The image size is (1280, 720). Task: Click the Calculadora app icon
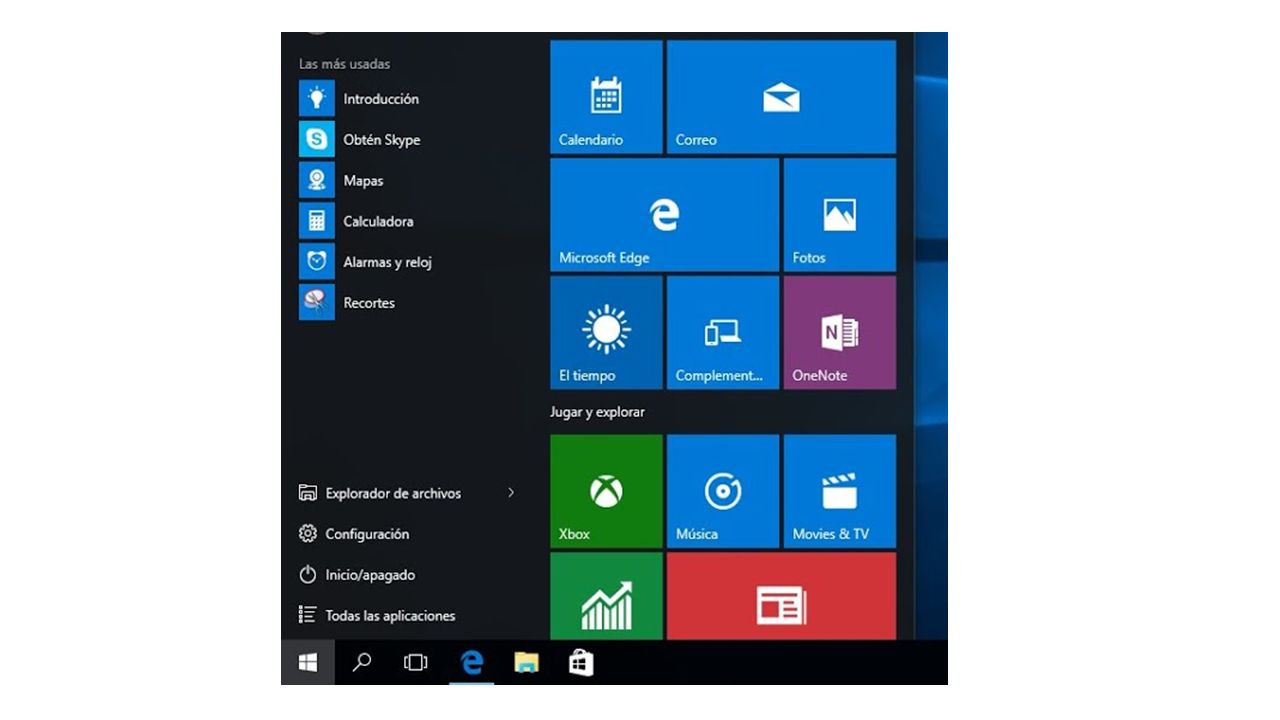(317, 221)
